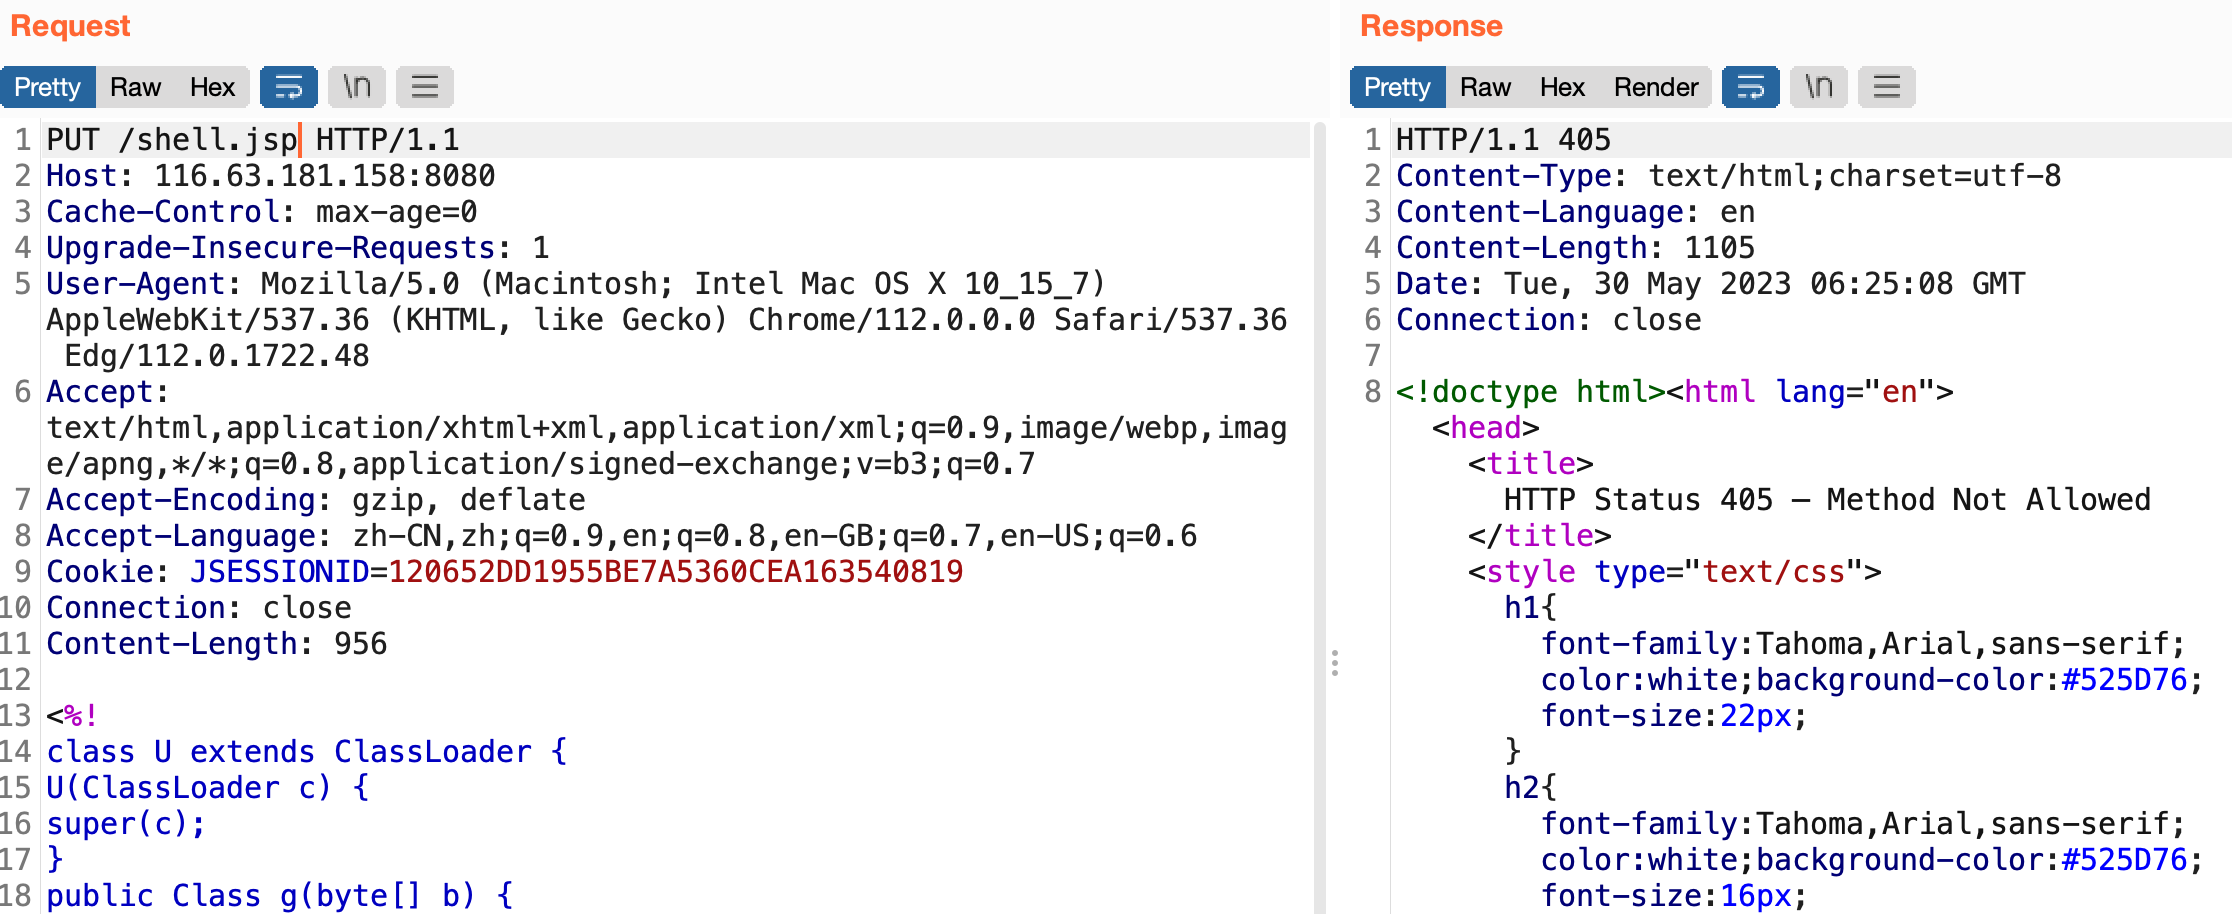Image resolution: width=2232 pixels, height=914 pixels.
Task: Click the splitter handle between Request and Response
Action: tap(1335, 663)
